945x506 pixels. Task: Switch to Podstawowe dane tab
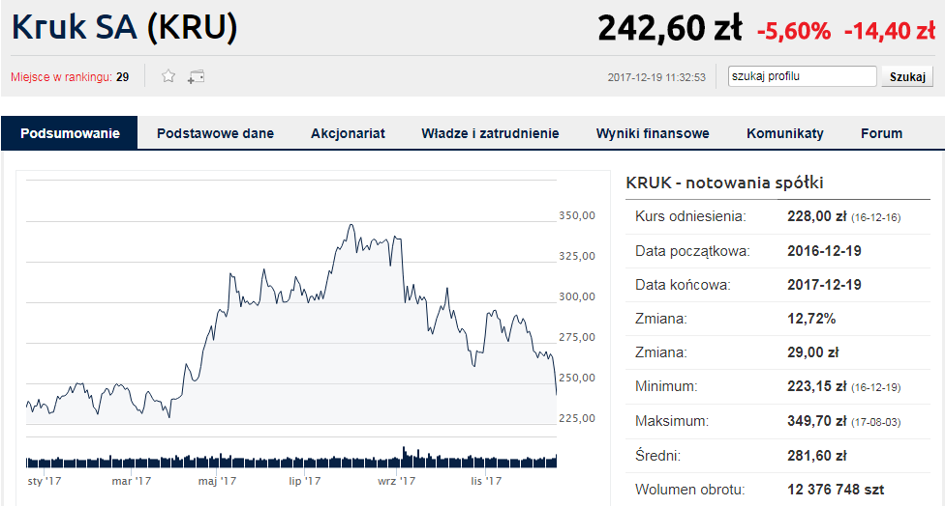[x=215, y=133]
